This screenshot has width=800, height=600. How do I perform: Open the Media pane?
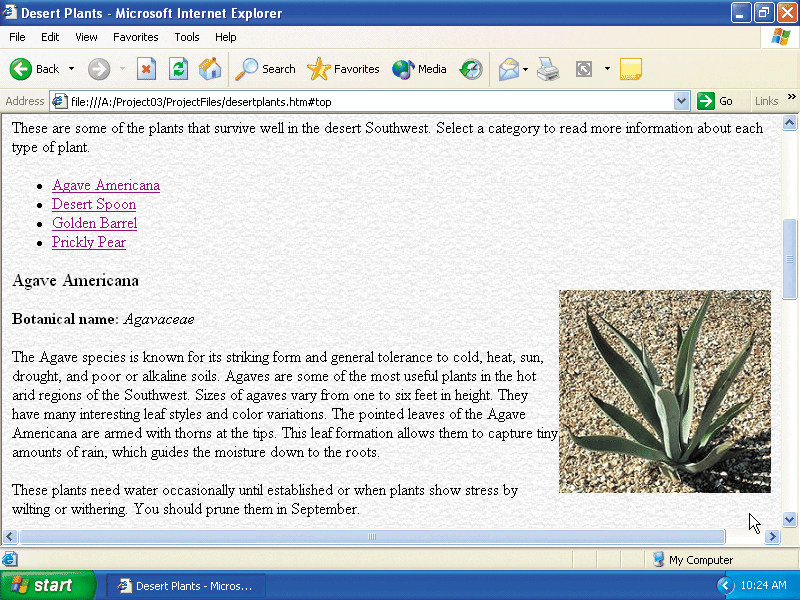(420, 69)
